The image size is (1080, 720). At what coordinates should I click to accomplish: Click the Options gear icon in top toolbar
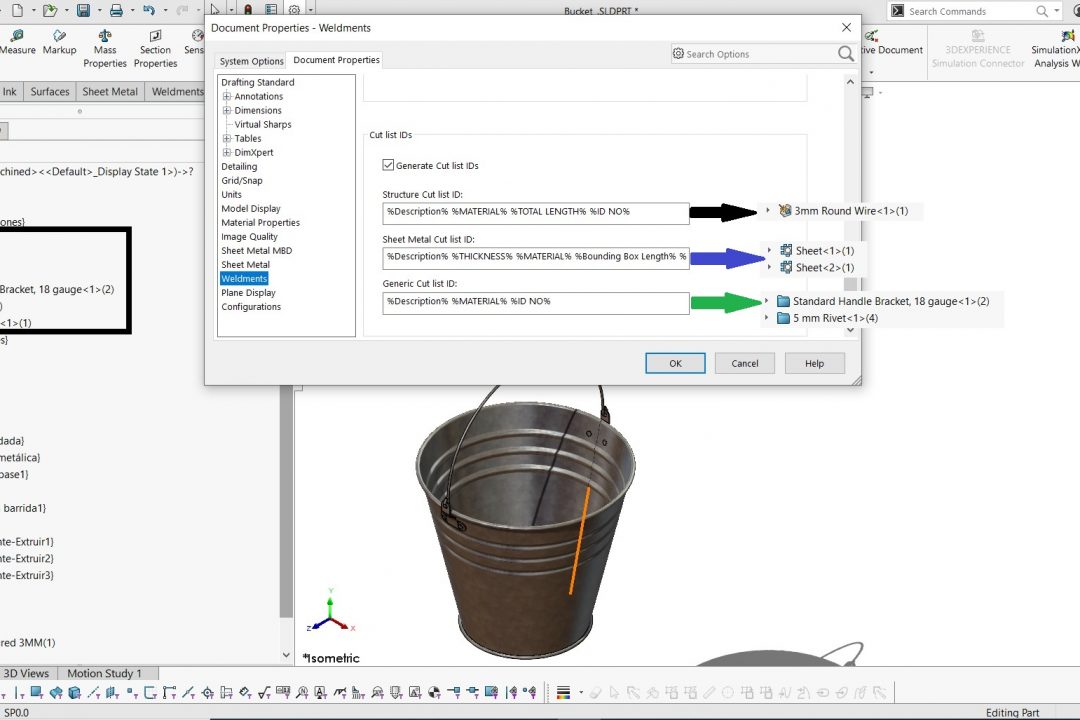click(295, 10)
